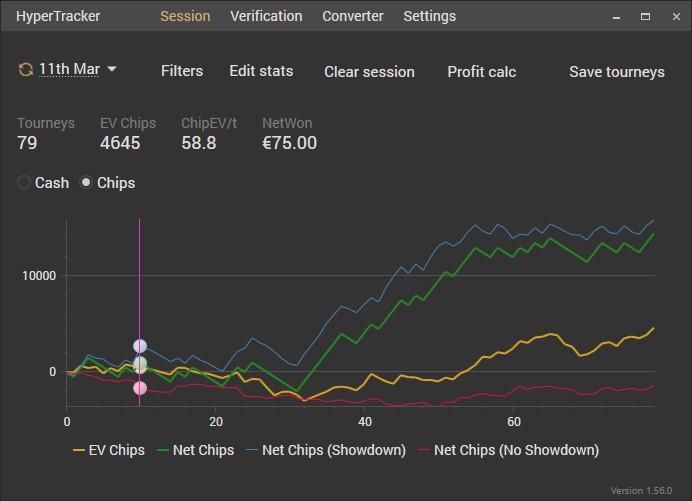Open the Verification tab
The width and height of the screenshot is (692, 501).
point(266,16)
